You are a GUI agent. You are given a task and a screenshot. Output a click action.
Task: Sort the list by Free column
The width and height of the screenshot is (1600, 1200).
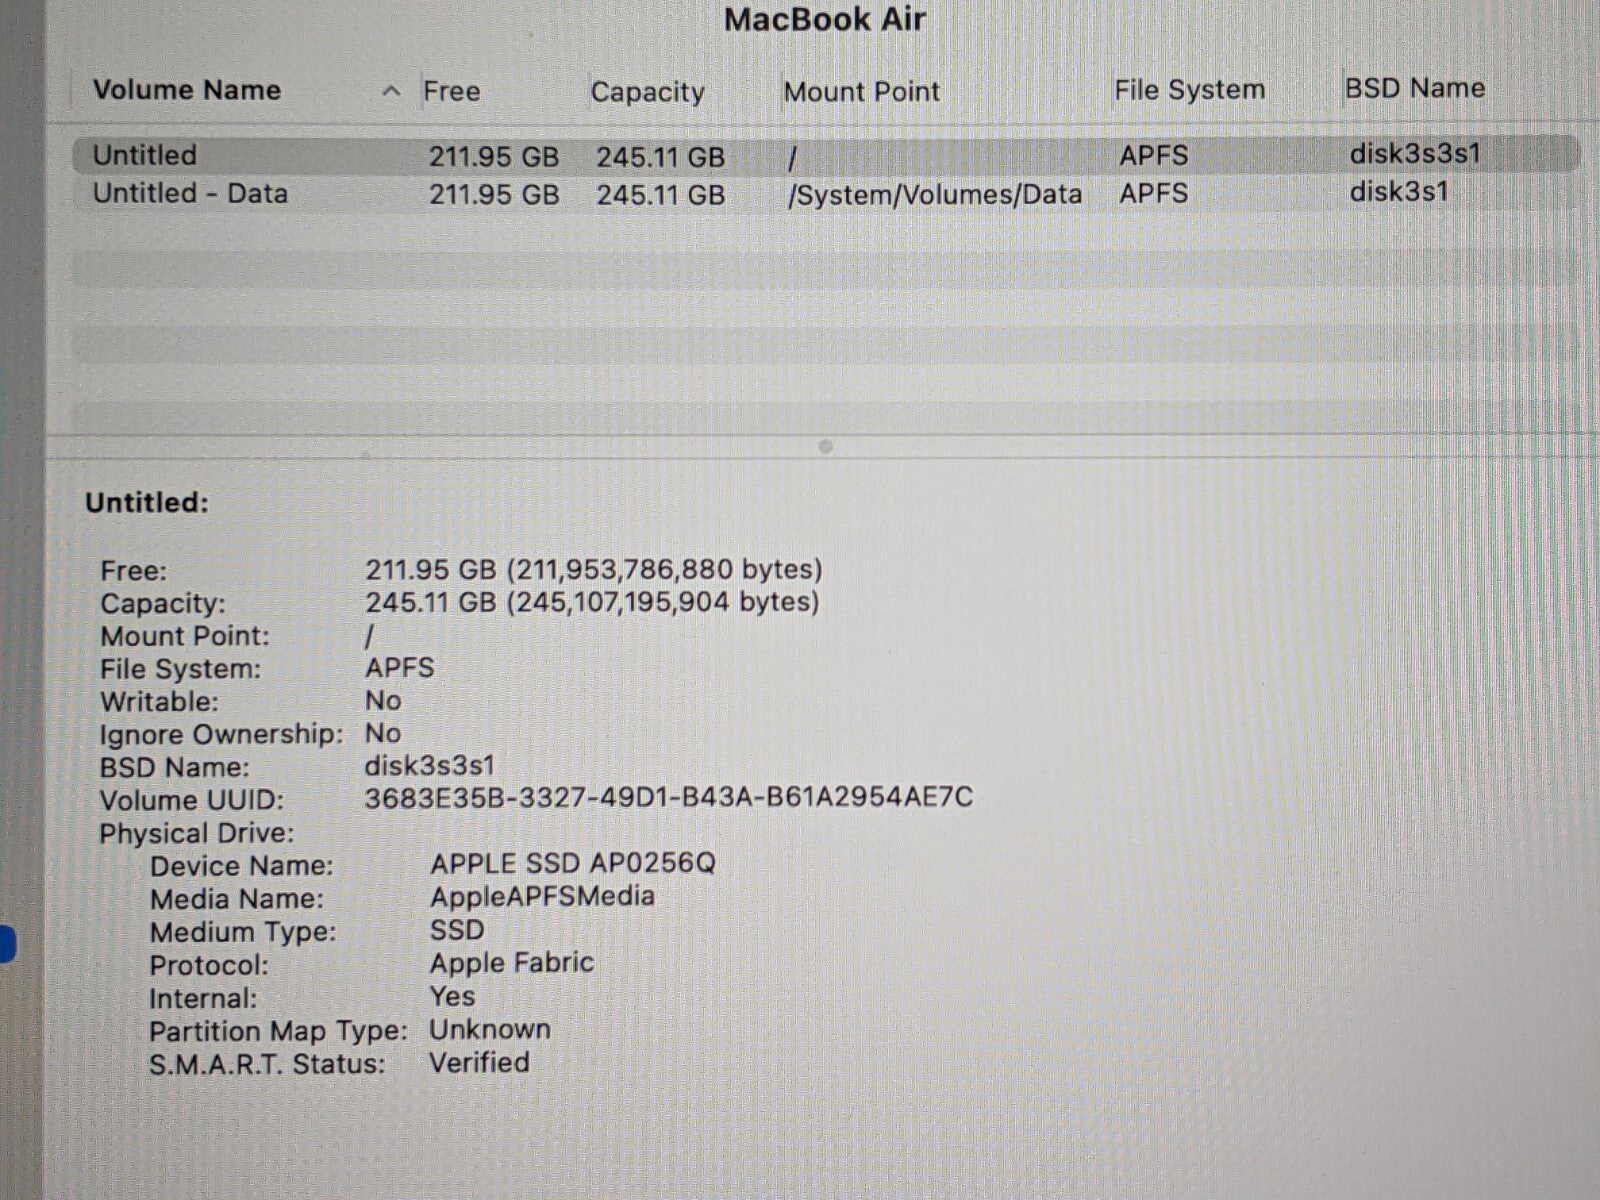click(x=451, y=91)
